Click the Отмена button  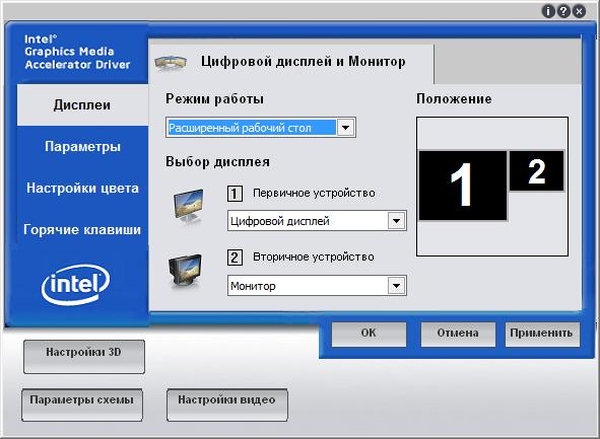458,334
